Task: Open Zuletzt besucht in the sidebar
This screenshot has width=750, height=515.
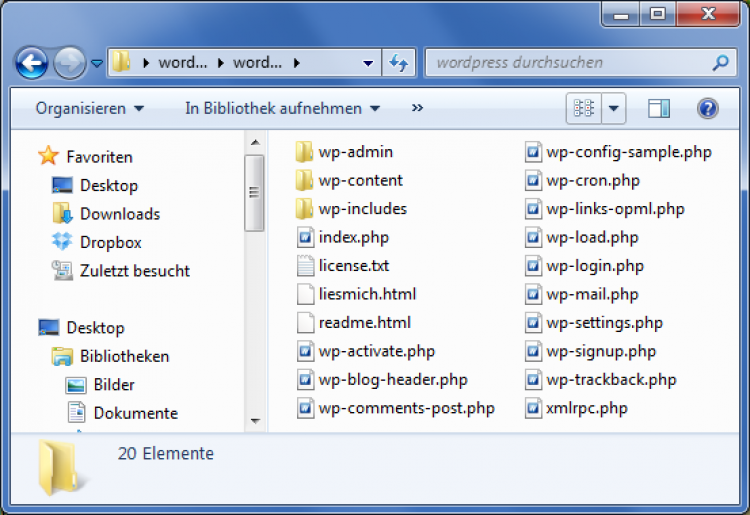Action: tap(134, 271)
